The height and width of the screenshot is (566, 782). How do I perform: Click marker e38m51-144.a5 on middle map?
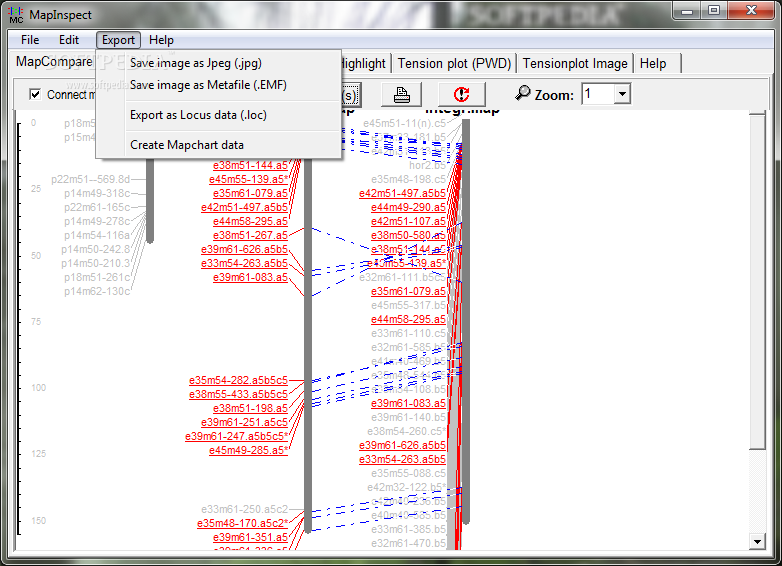250,165
